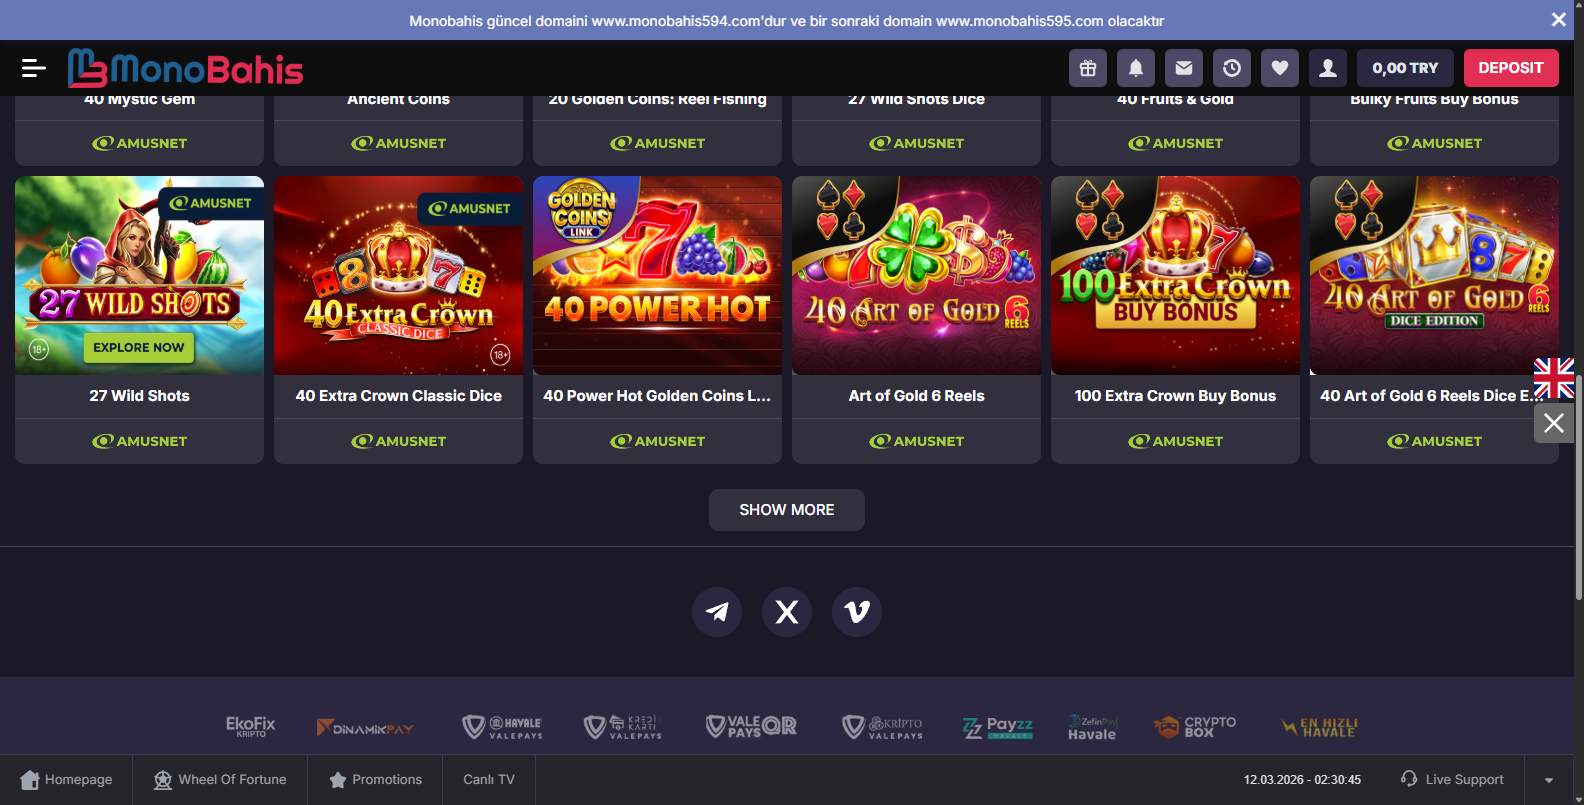Go to Wheel Of Fortune tab
1584x805 pixels.
(x=220, y=780)
